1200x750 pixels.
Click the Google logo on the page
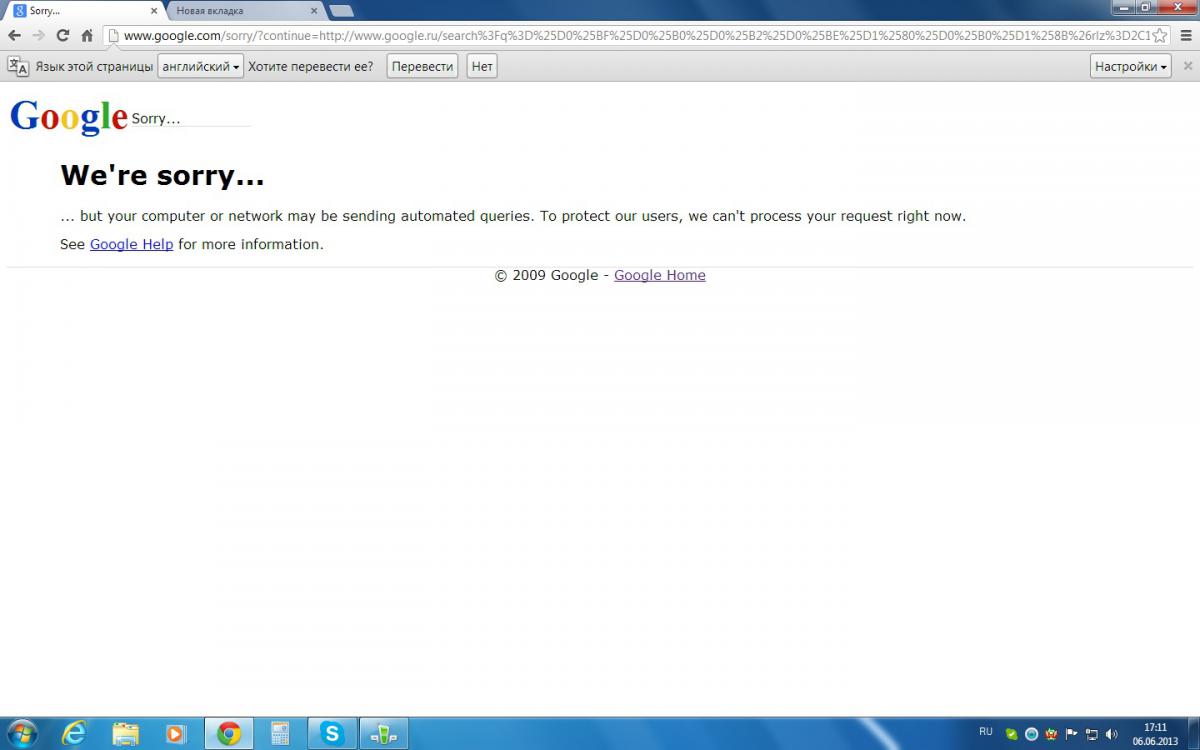(68, 116)
